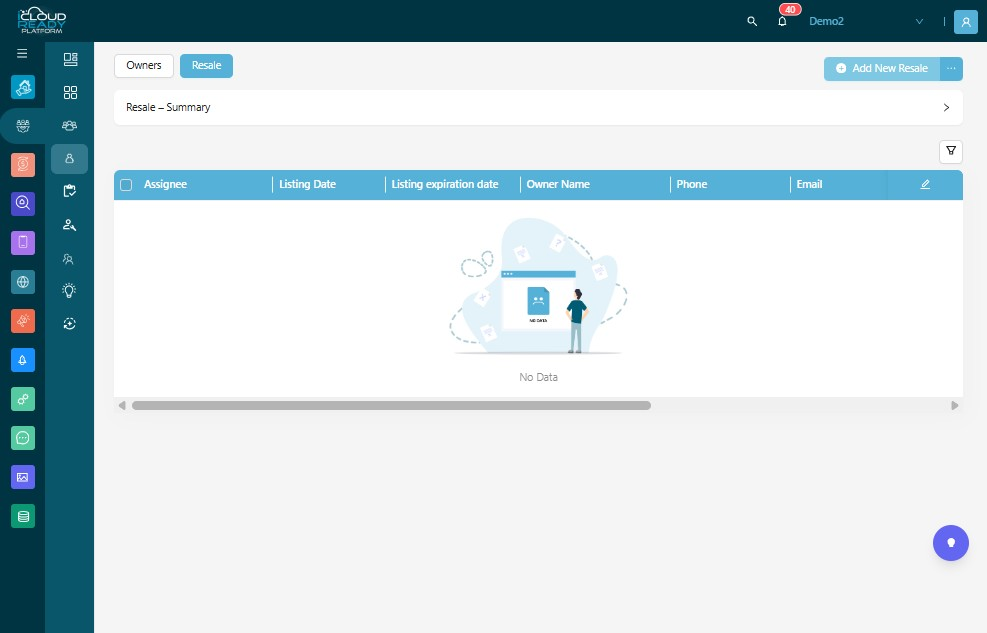Click the horizontal scrollbar thumb under the table
Screen dimensions: 987x633
pyautogui.click(x=392, y=406)
